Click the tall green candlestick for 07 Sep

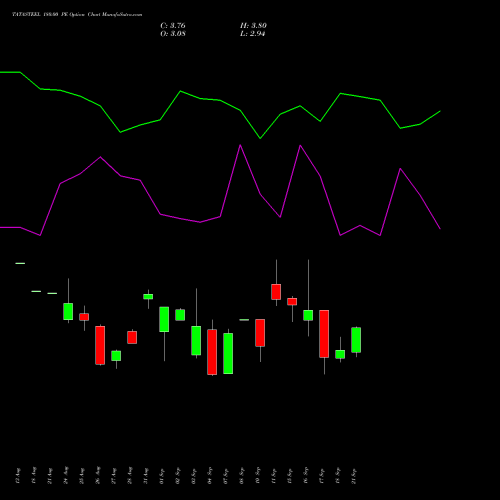228,353
